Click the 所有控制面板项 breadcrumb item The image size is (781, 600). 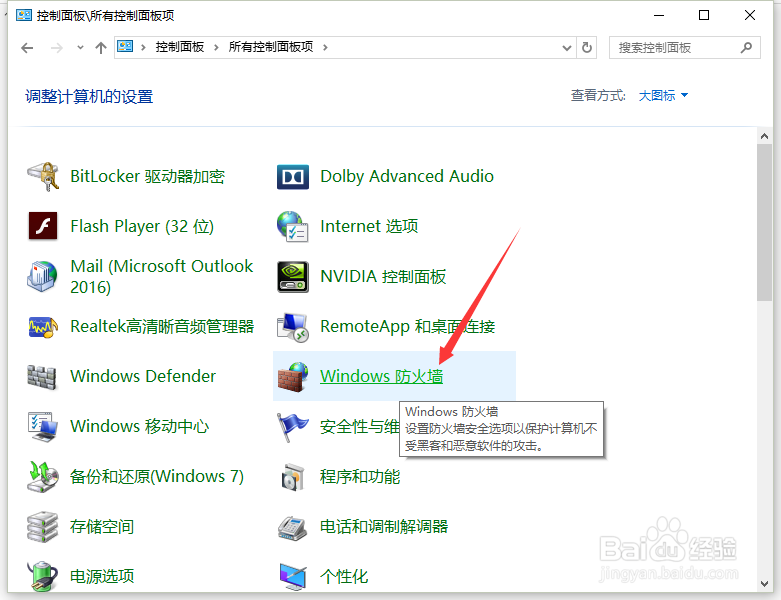(271, 47)
